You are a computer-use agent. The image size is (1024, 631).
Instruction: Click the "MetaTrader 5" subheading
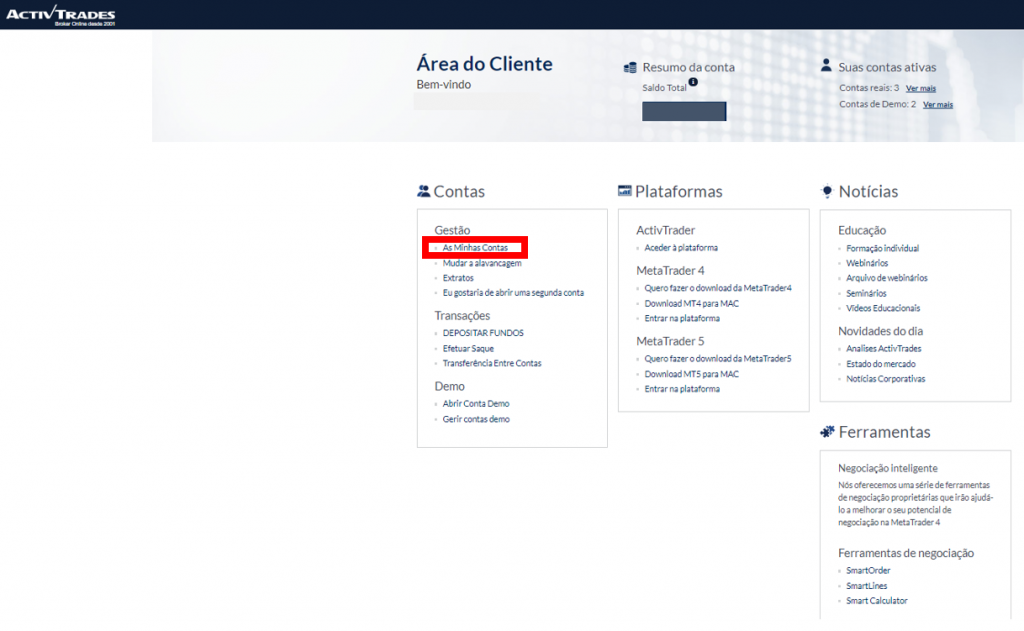(x=670, y=341)
